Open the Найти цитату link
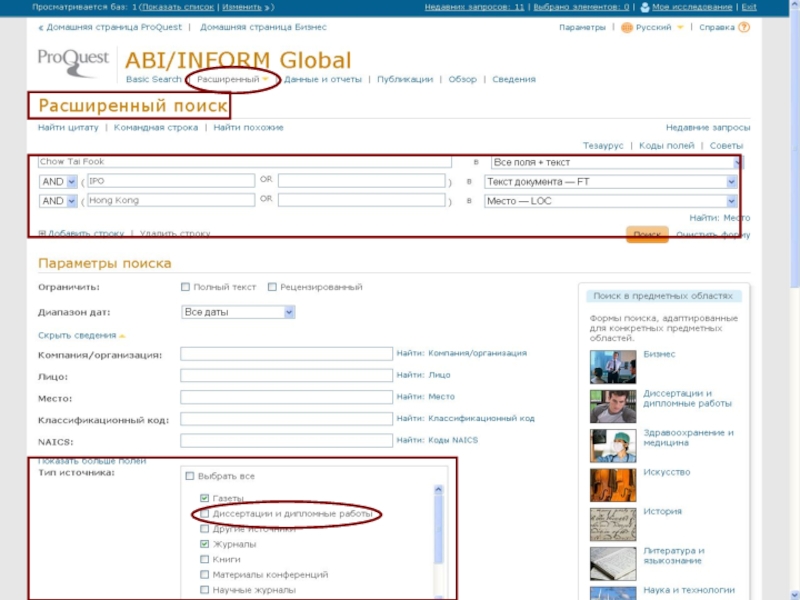 coord(68,128)
